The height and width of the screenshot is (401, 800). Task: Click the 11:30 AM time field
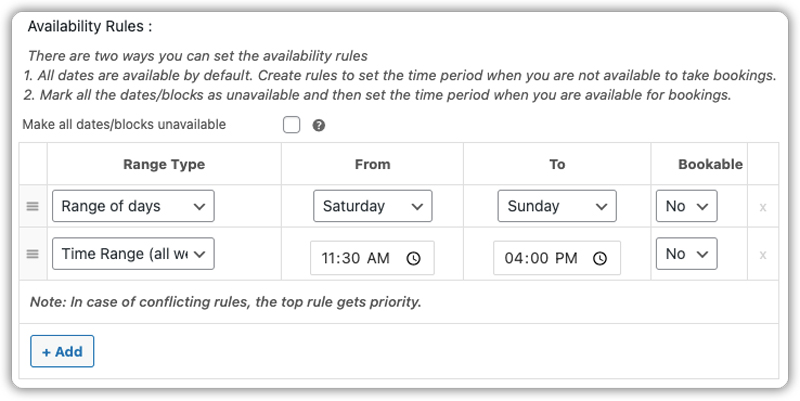coord(372,258)
